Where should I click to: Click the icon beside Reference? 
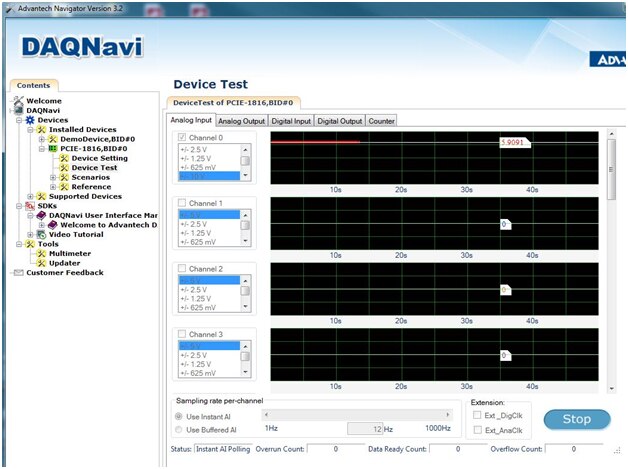[64, 187]
